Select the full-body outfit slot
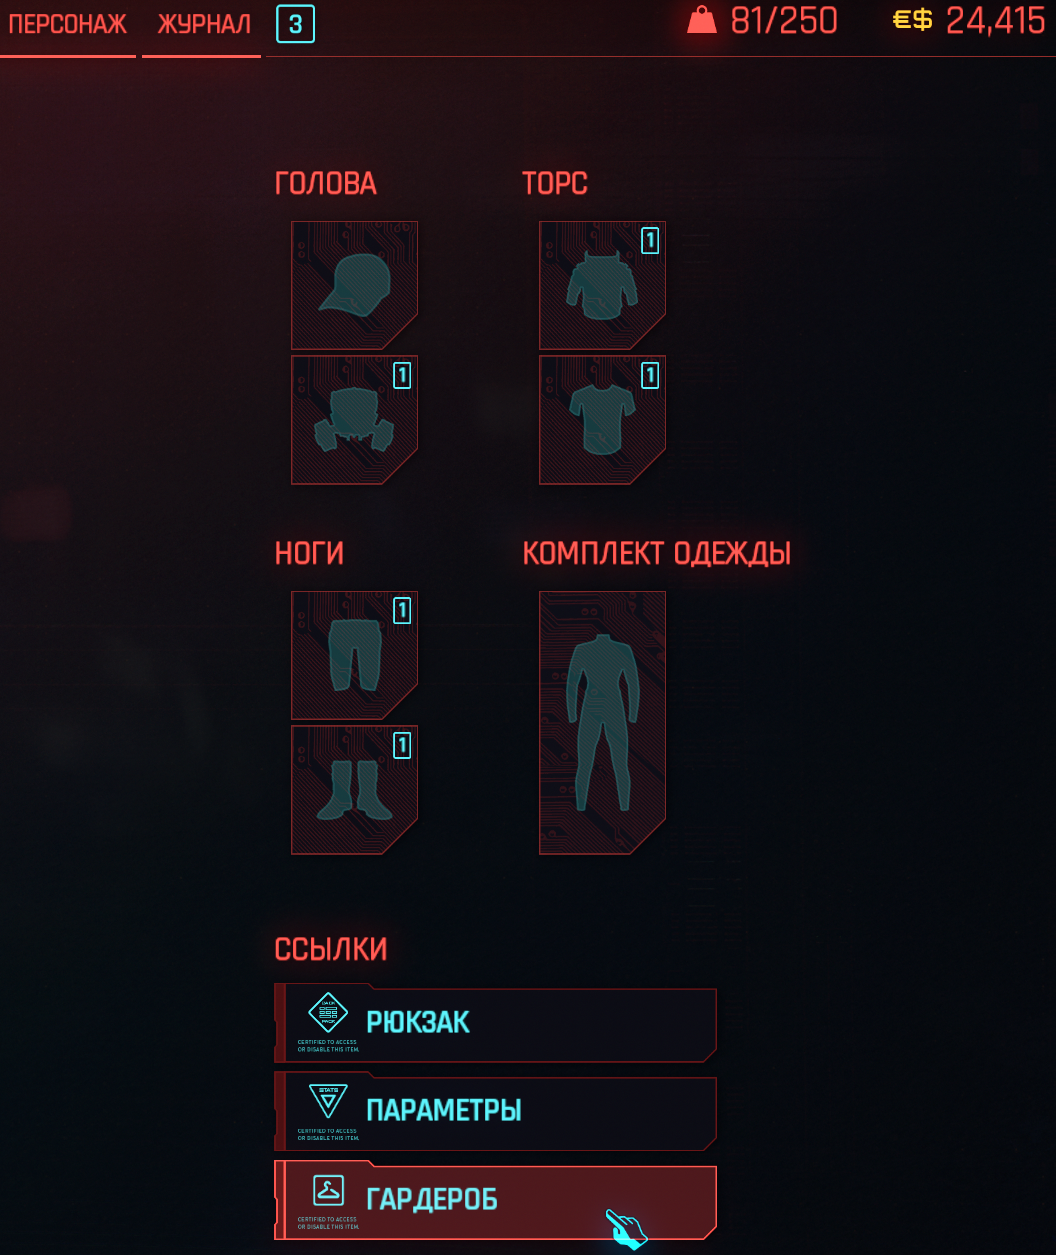The image size is (1056, 1255). coord(602,723)
